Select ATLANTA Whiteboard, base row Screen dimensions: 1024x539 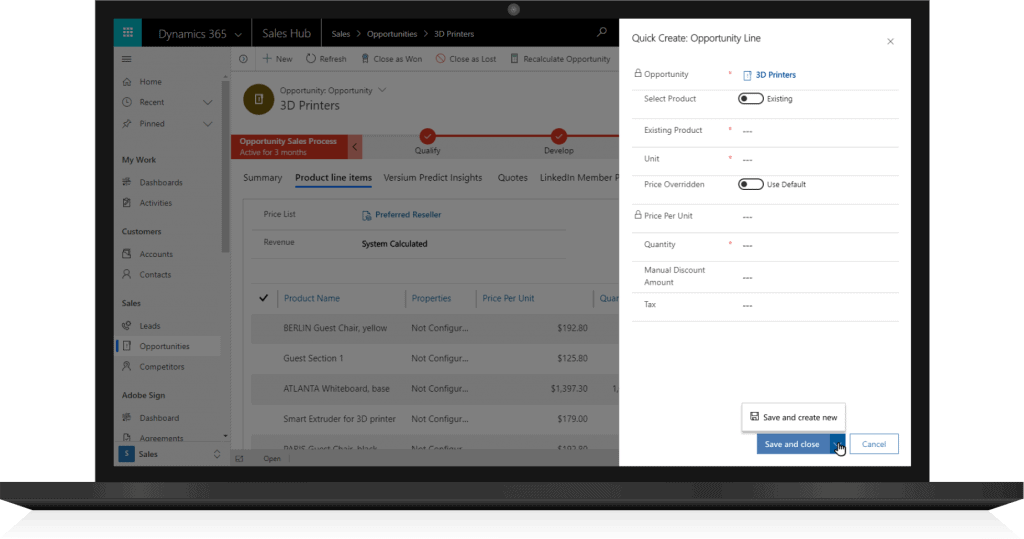point(435,388)
